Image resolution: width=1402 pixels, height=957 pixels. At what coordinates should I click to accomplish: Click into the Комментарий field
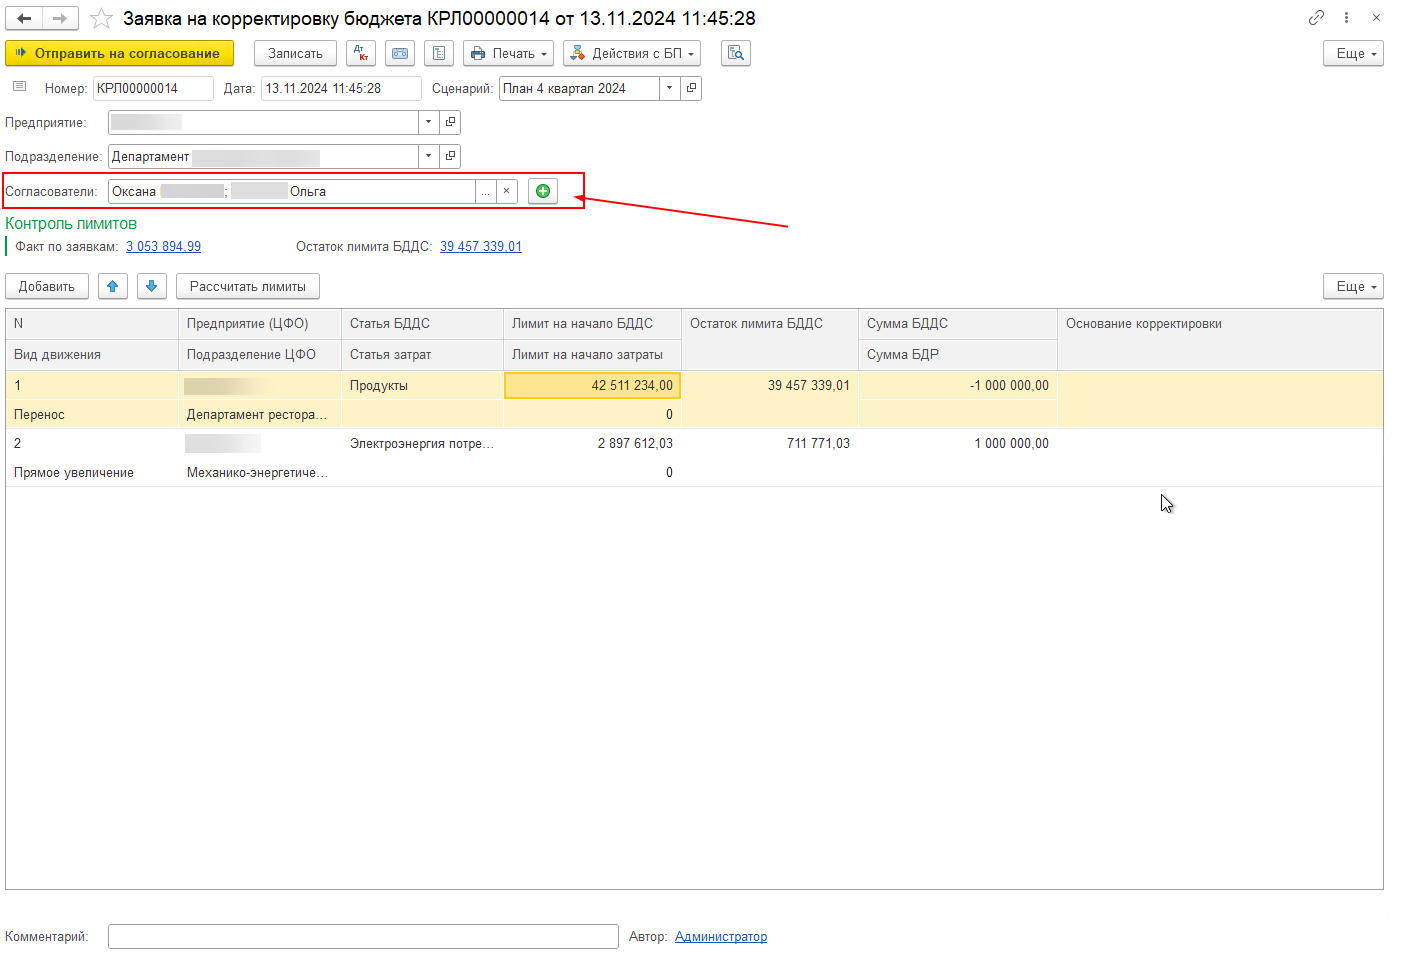click(363, 936)
